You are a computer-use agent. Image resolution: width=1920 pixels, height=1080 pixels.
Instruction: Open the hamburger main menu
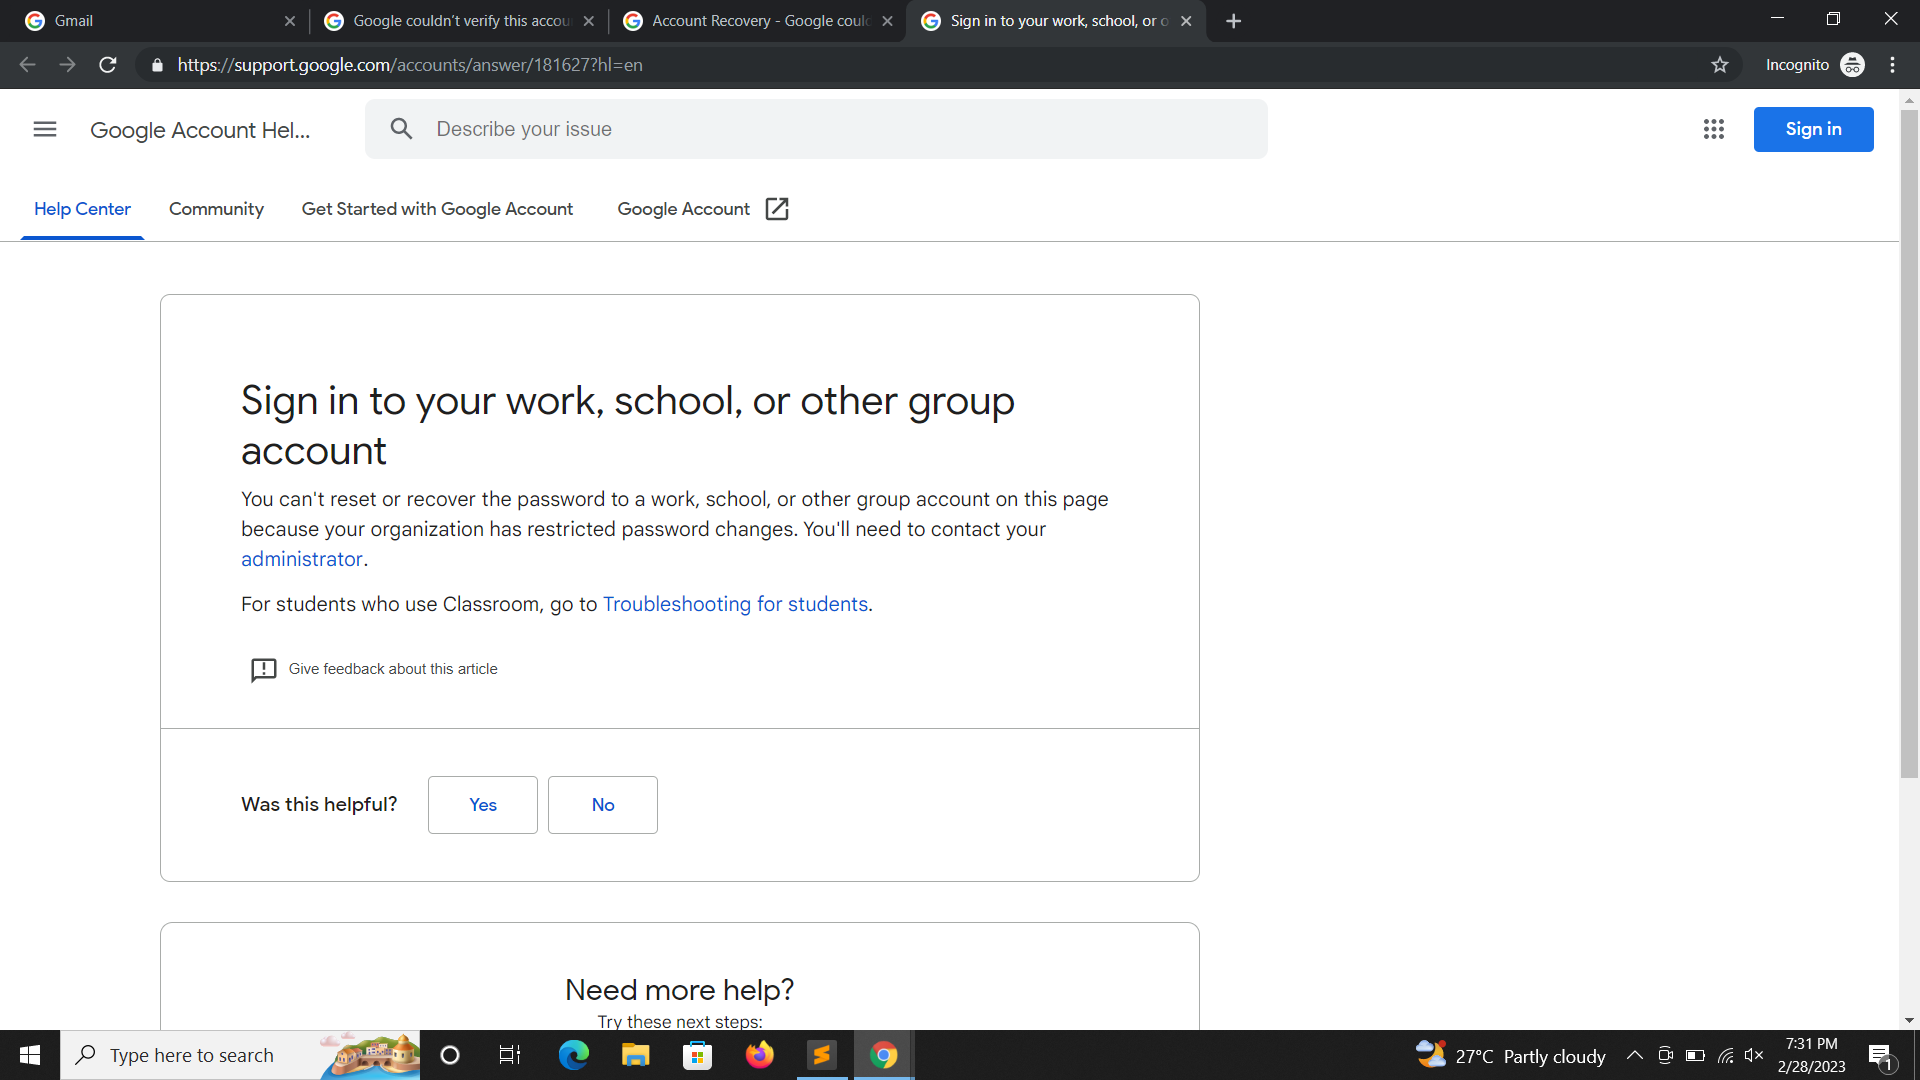(x=45, y=129)
